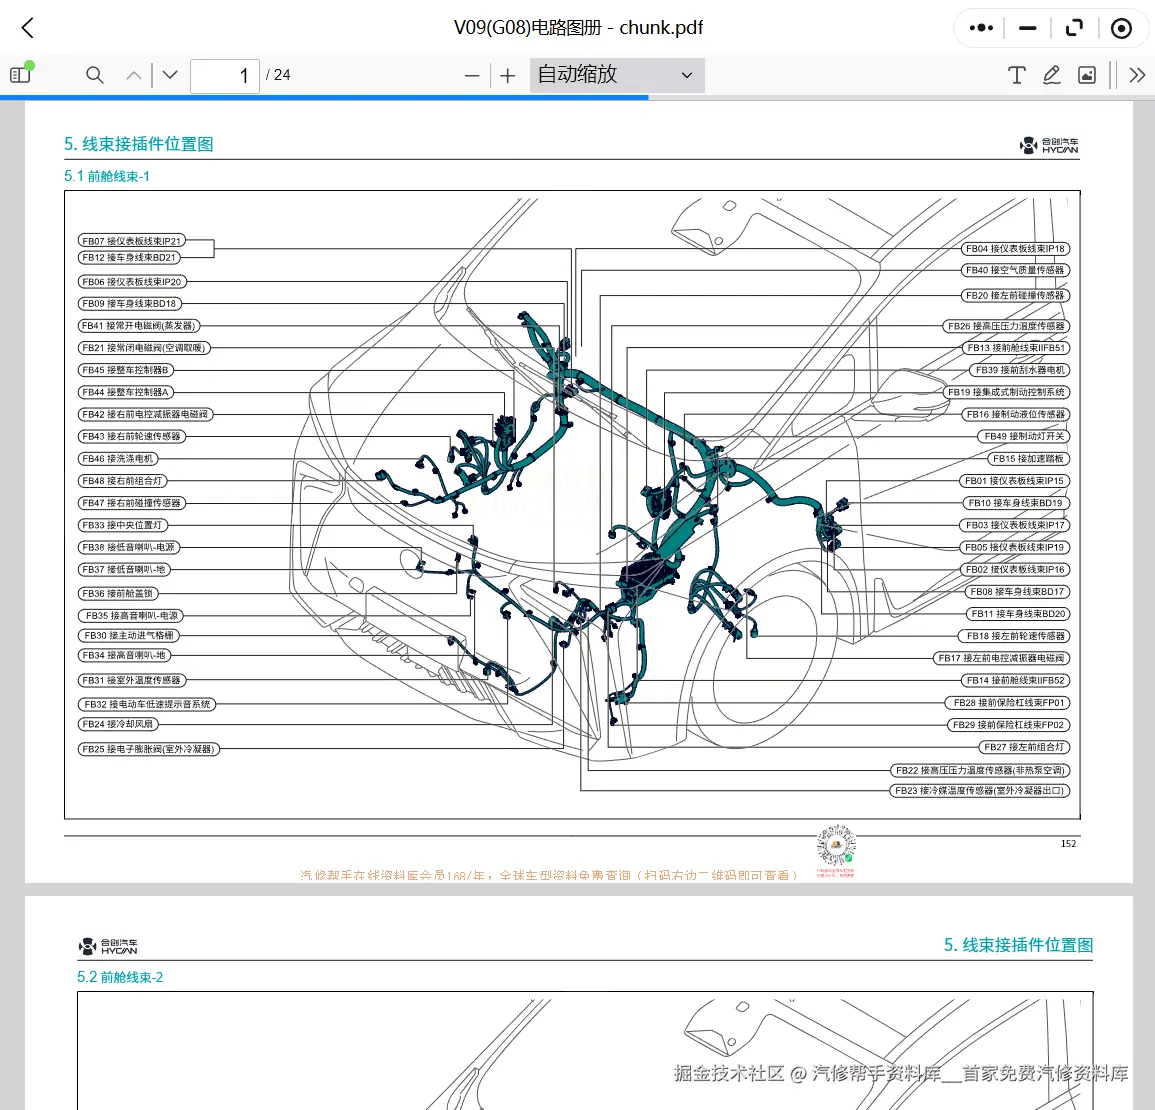Select the text annotation T tool
The width and height of the screenshot is (1155, 1110).
1017,75
